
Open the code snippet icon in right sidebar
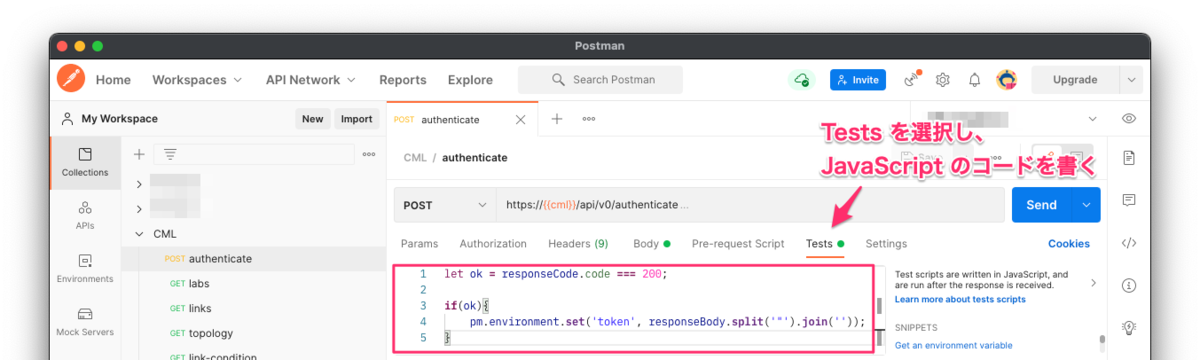click(x=1129, y=242)
